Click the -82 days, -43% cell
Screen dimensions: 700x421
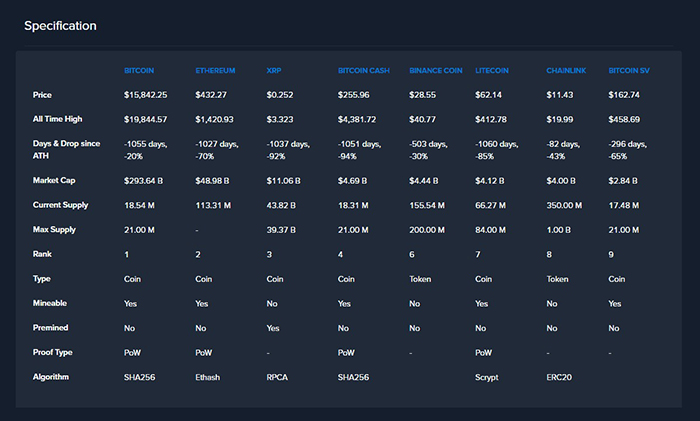point(563,150)
